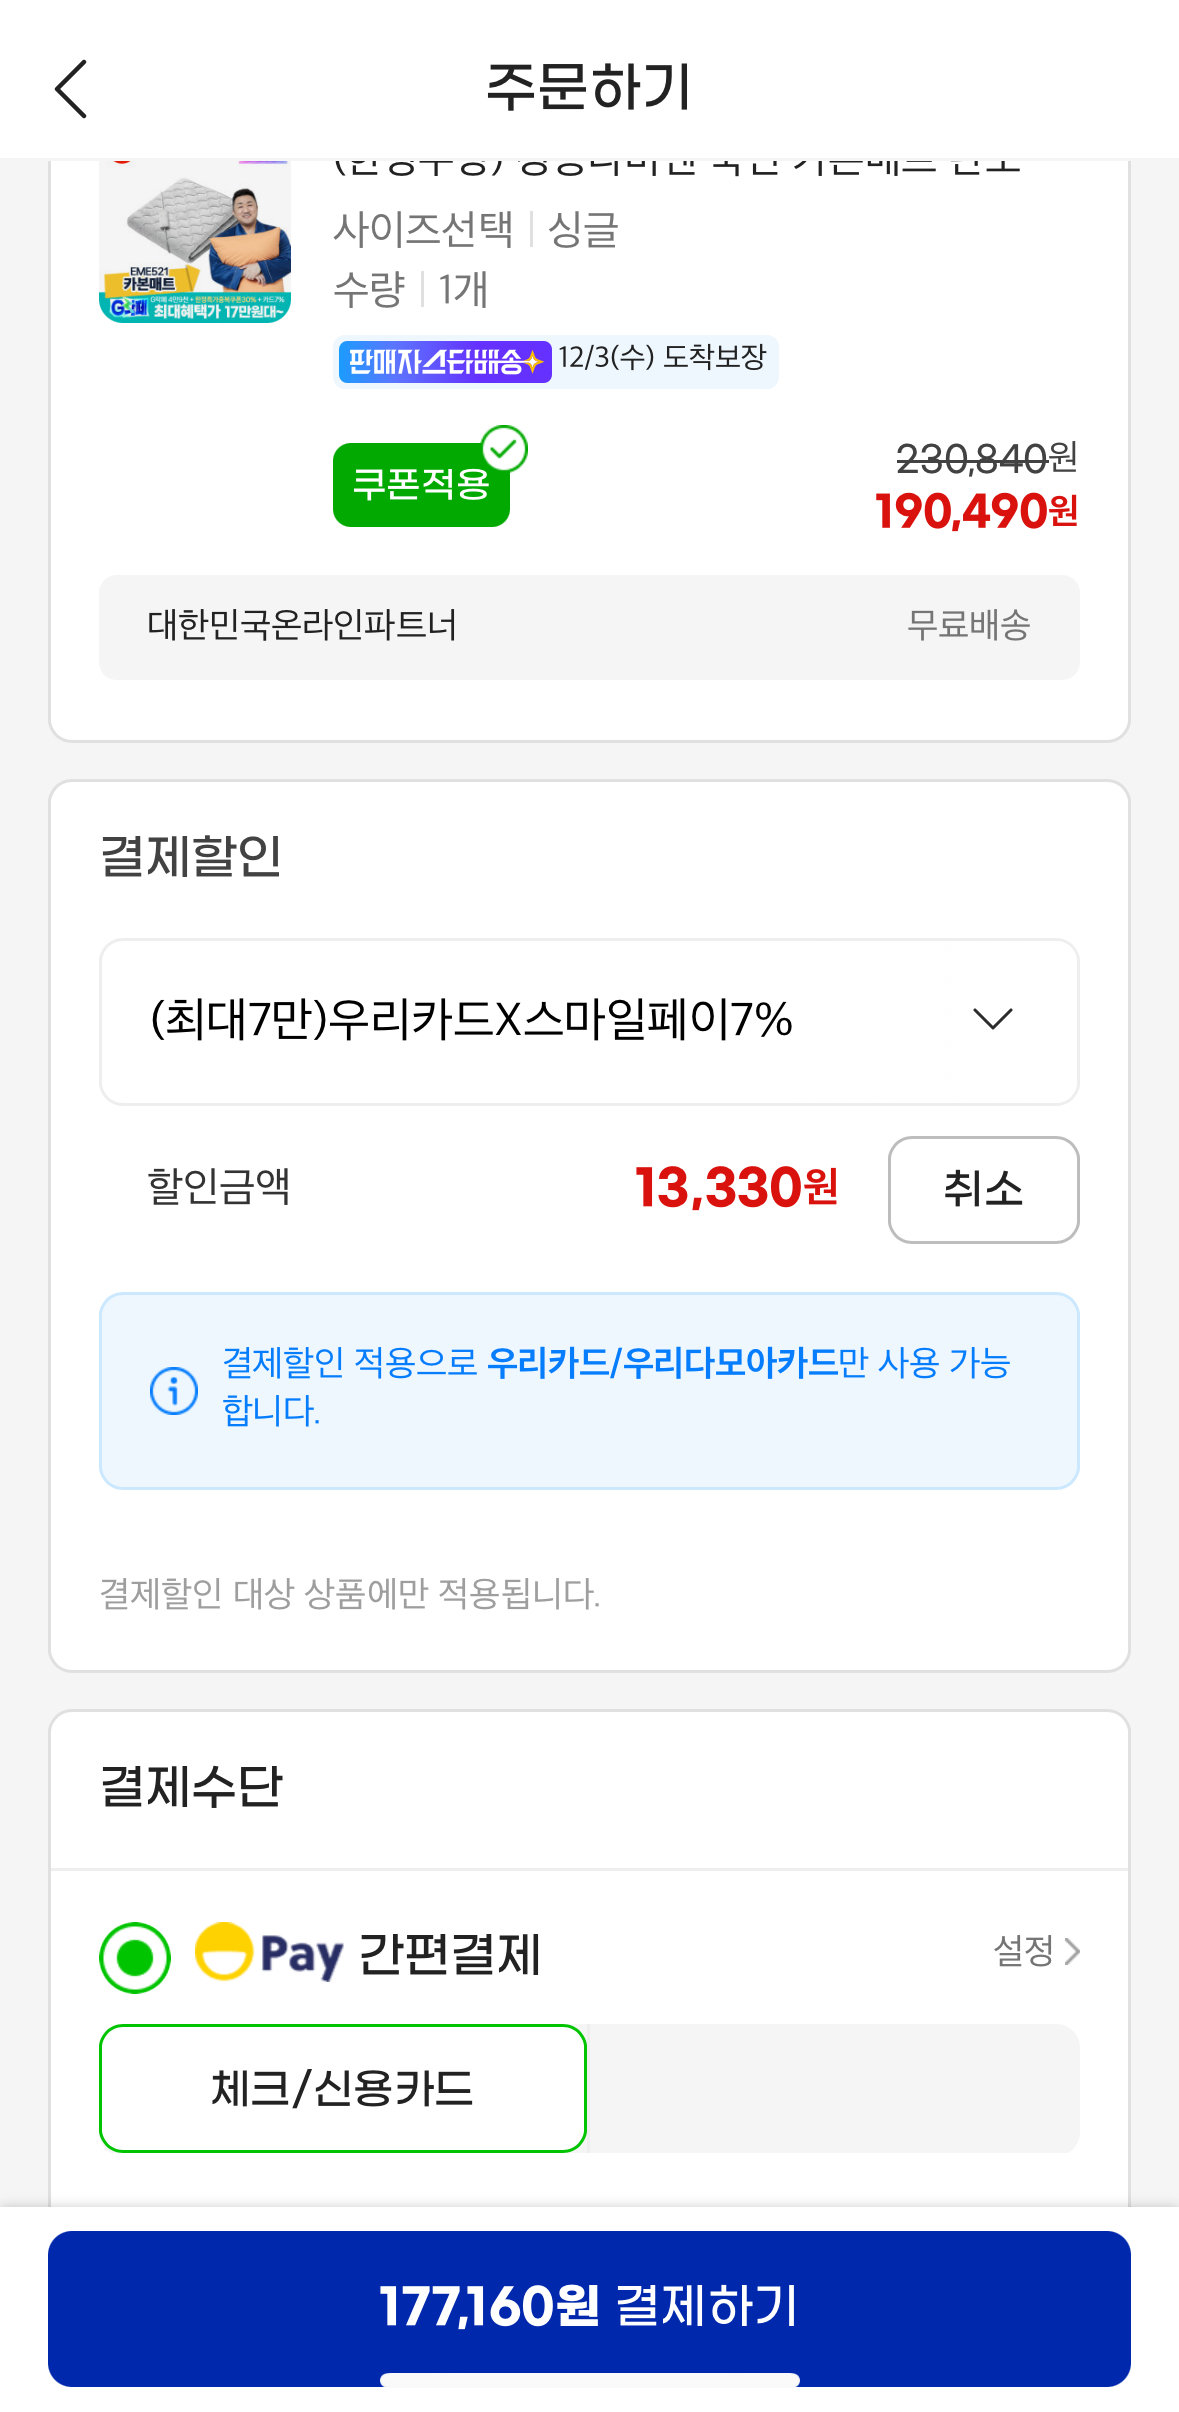Tap the 판매자스타배송 delivery badge

444,361
